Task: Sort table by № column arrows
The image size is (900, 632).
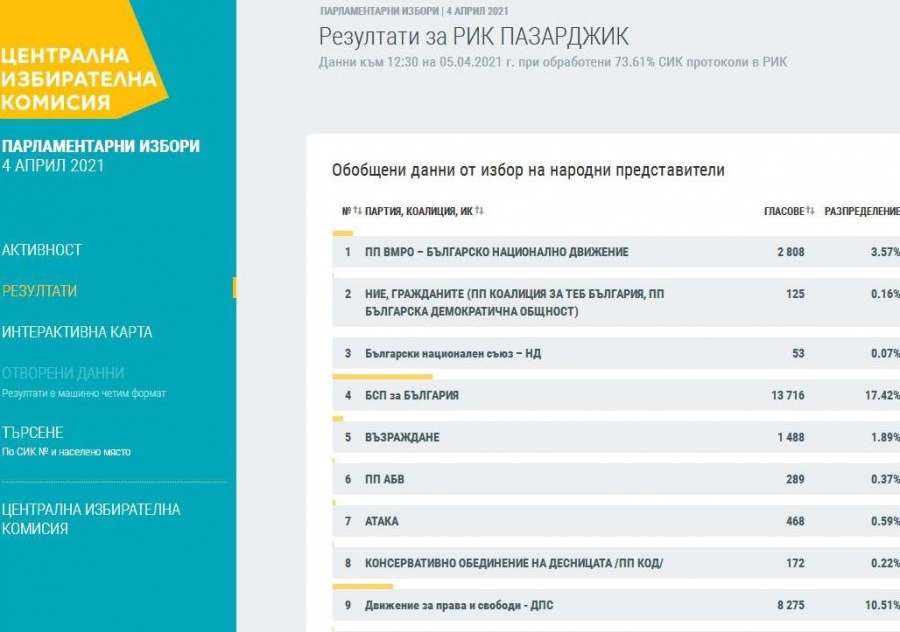Action: 357,211
